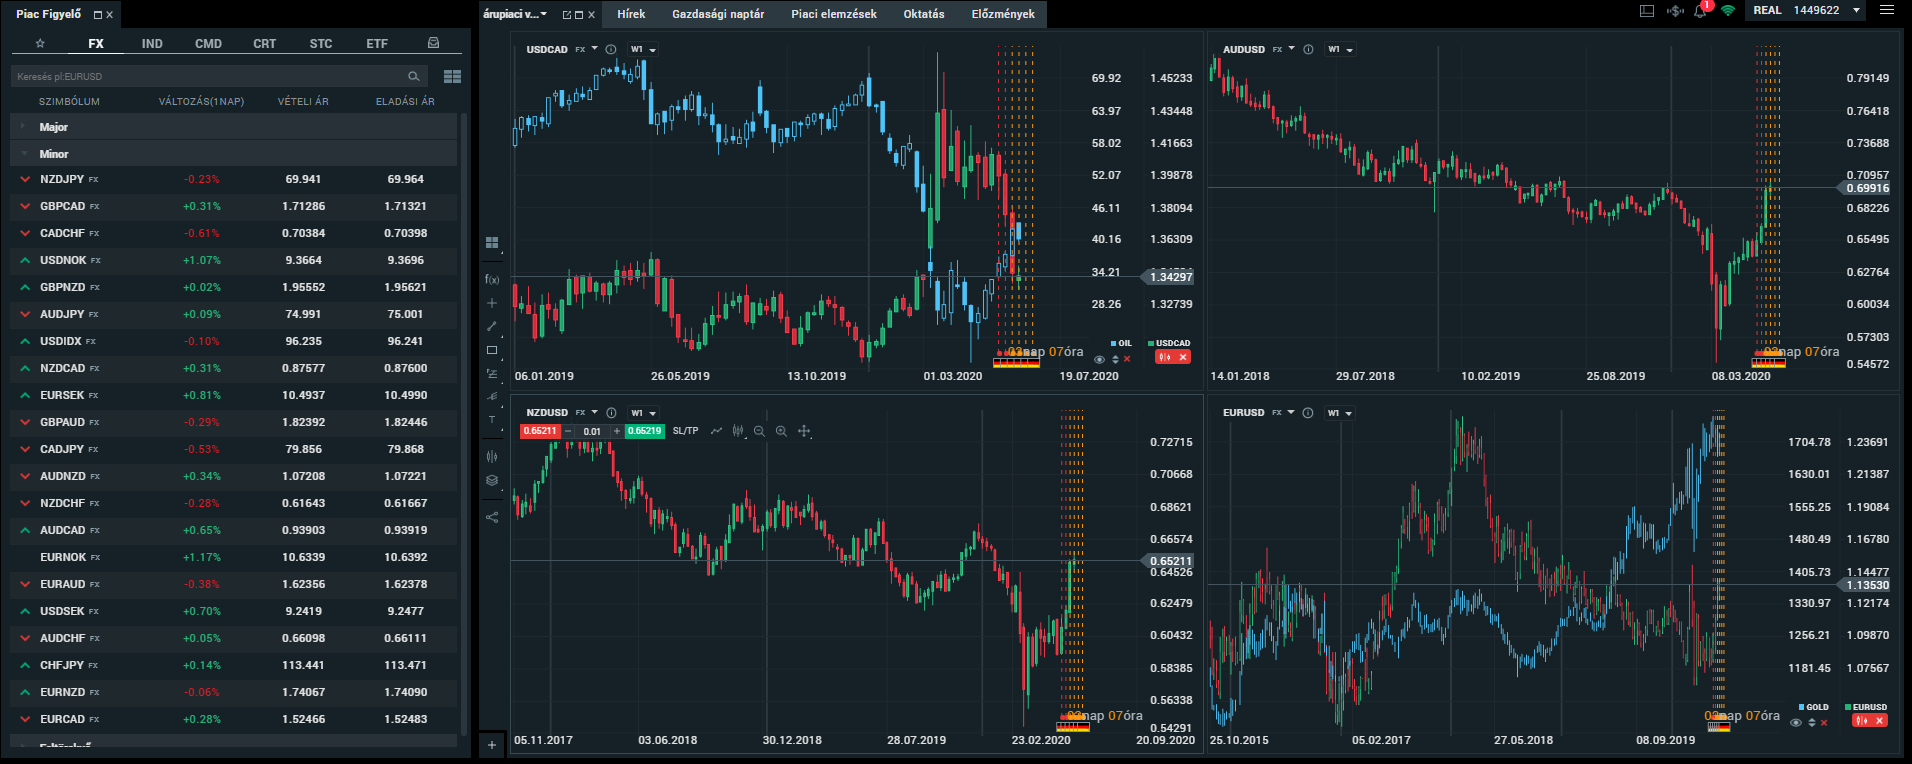
Task: Switch to the STC tab
Action: pos(321,43)
